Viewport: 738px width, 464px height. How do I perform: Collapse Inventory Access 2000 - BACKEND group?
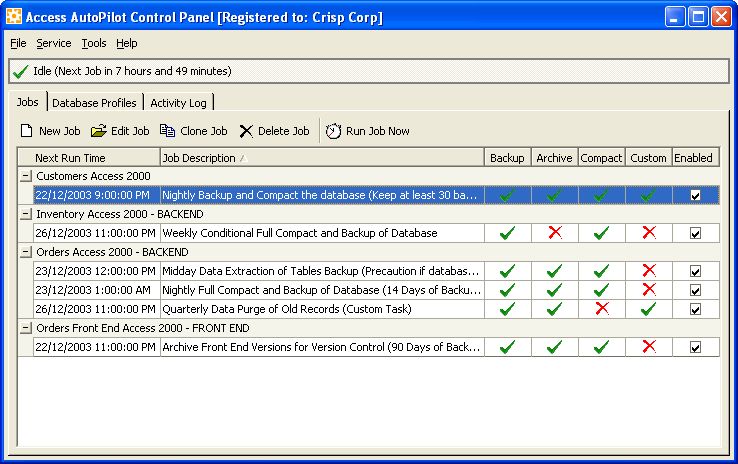25,214
